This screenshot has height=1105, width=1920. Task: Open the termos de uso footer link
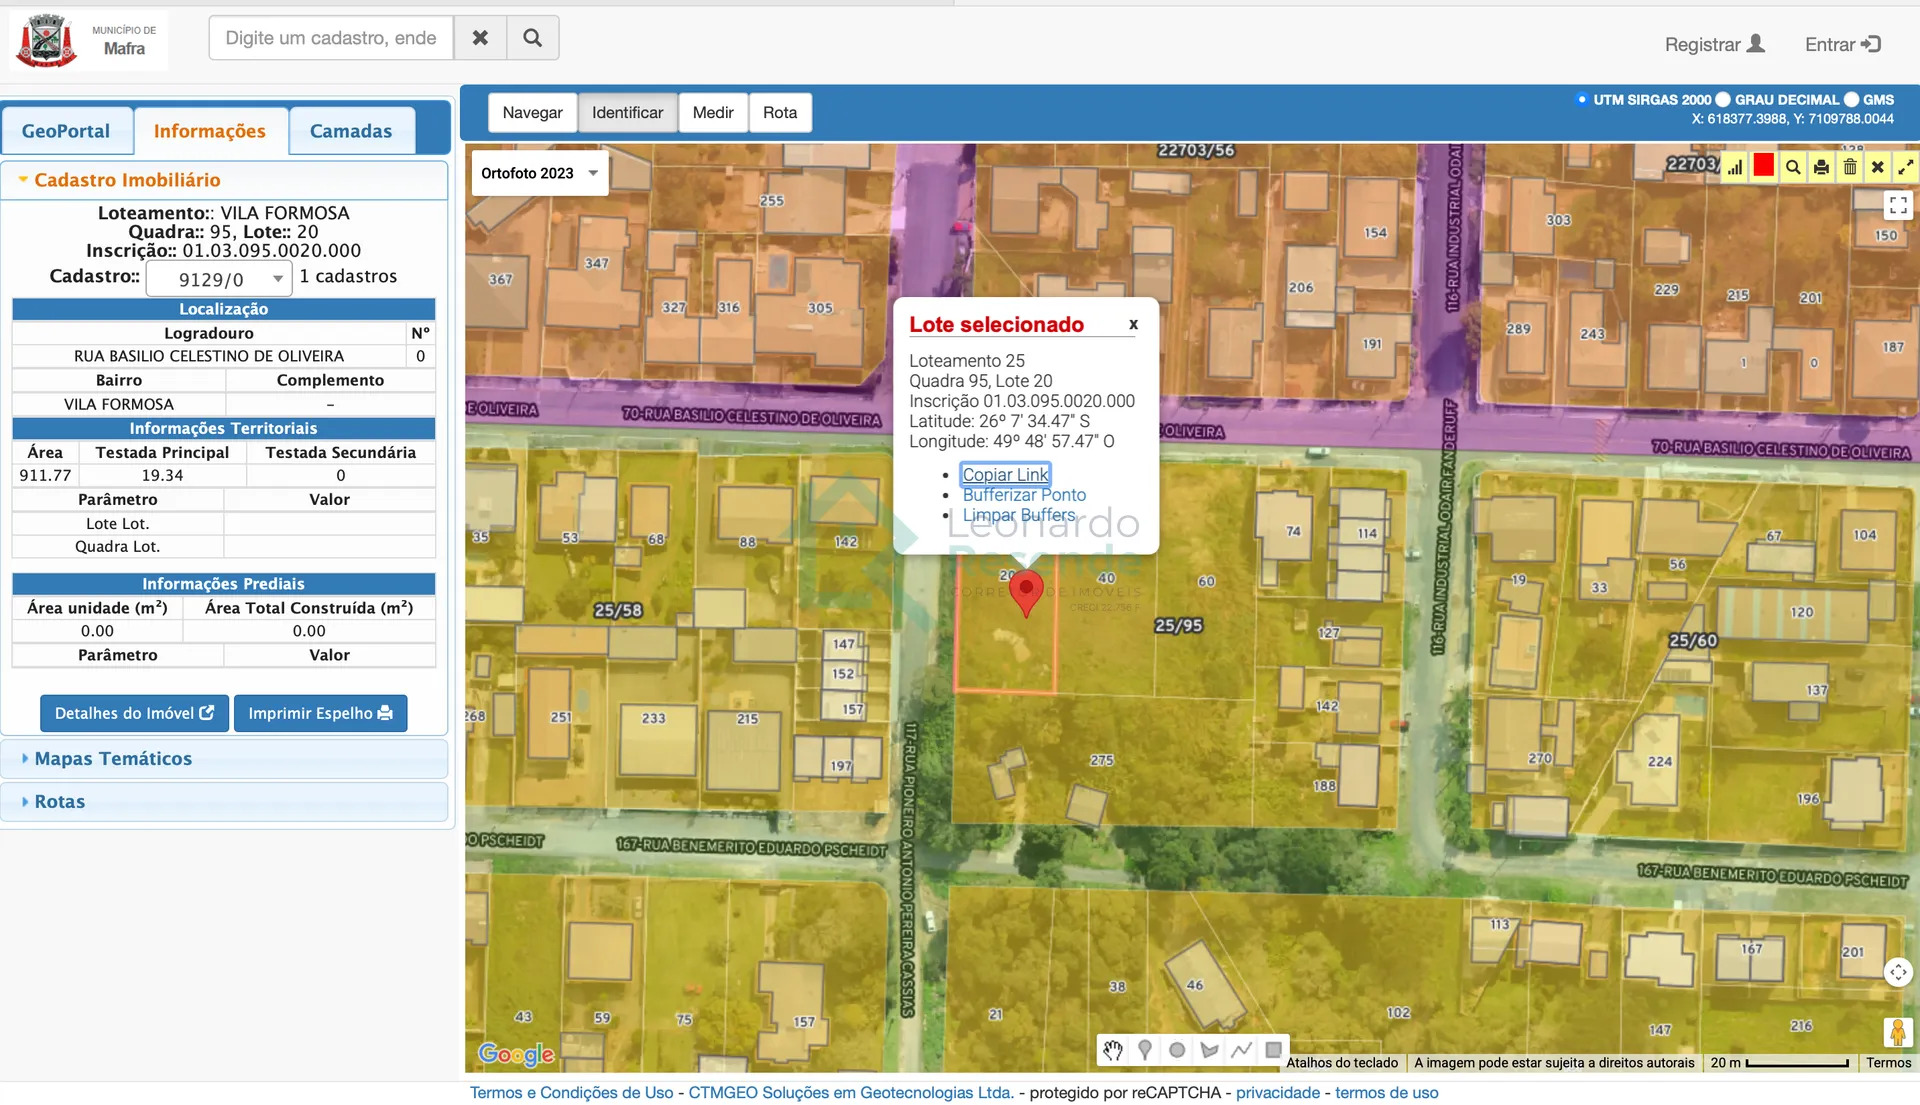point(1387,1093)
